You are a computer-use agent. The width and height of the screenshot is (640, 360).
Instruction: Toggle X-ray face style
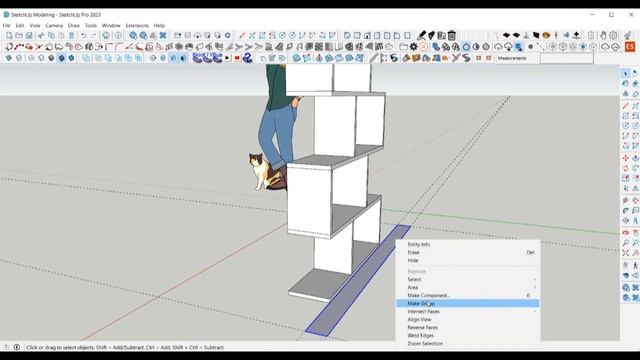coord(9,58)
